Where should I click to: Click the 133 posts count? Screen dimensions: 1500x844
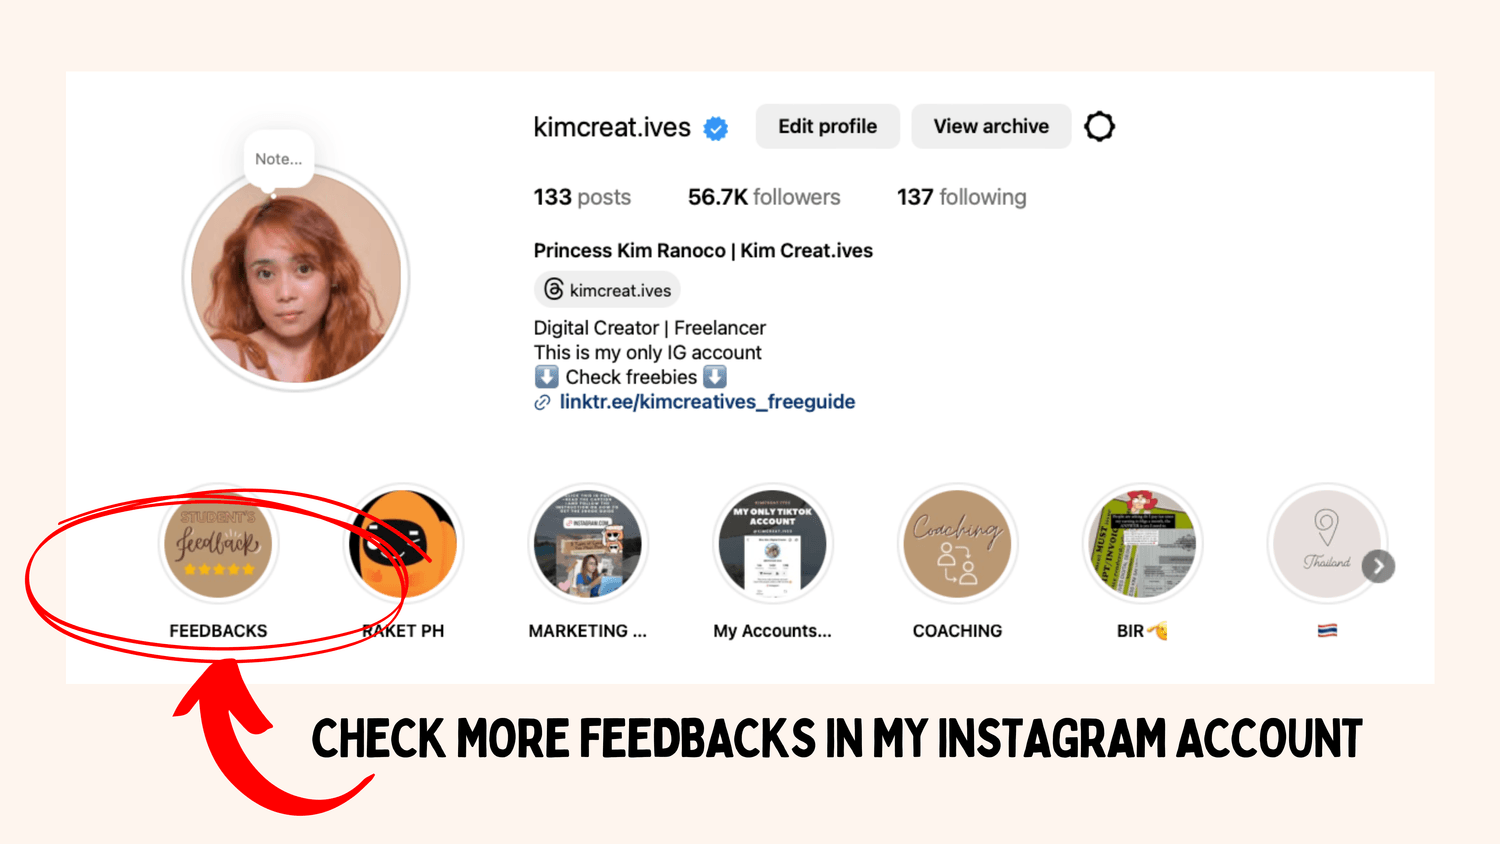[582, 197]
